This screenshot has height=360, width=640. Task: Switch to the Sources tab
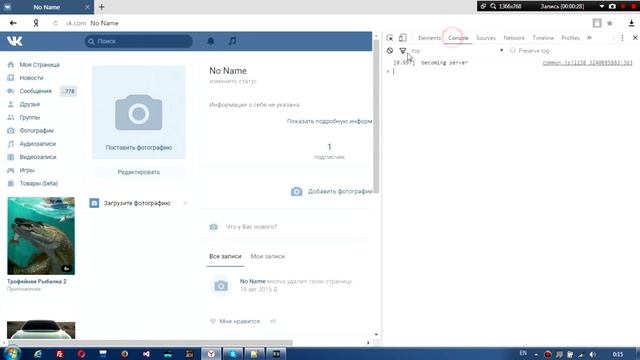486,38
